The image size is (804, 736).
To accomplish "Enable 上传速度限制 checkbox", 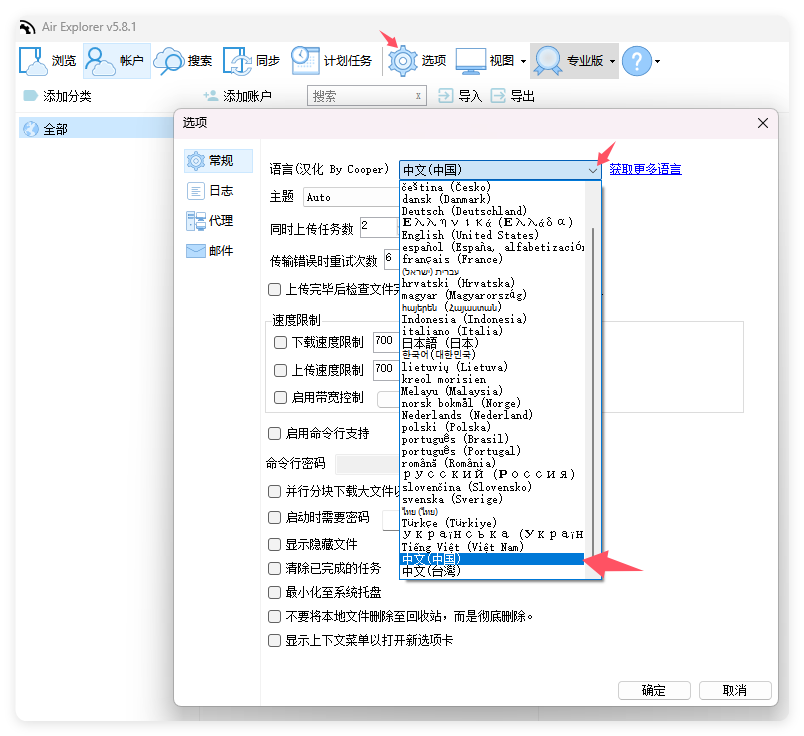I will point(280,370).
